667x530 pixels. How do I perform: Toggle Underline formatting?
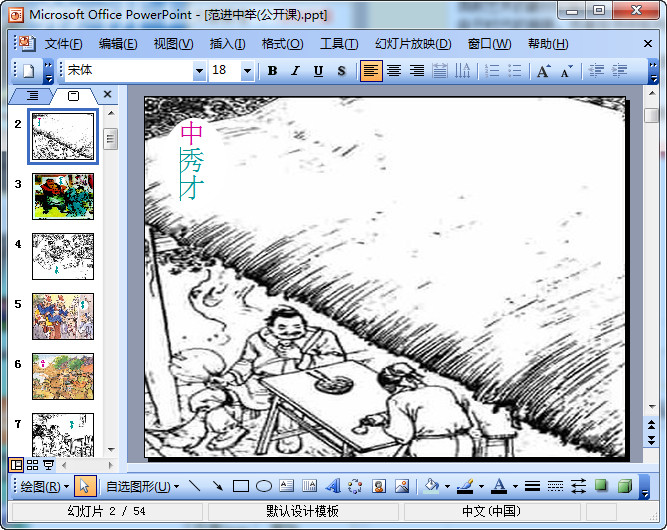click(x=318, y=71)
